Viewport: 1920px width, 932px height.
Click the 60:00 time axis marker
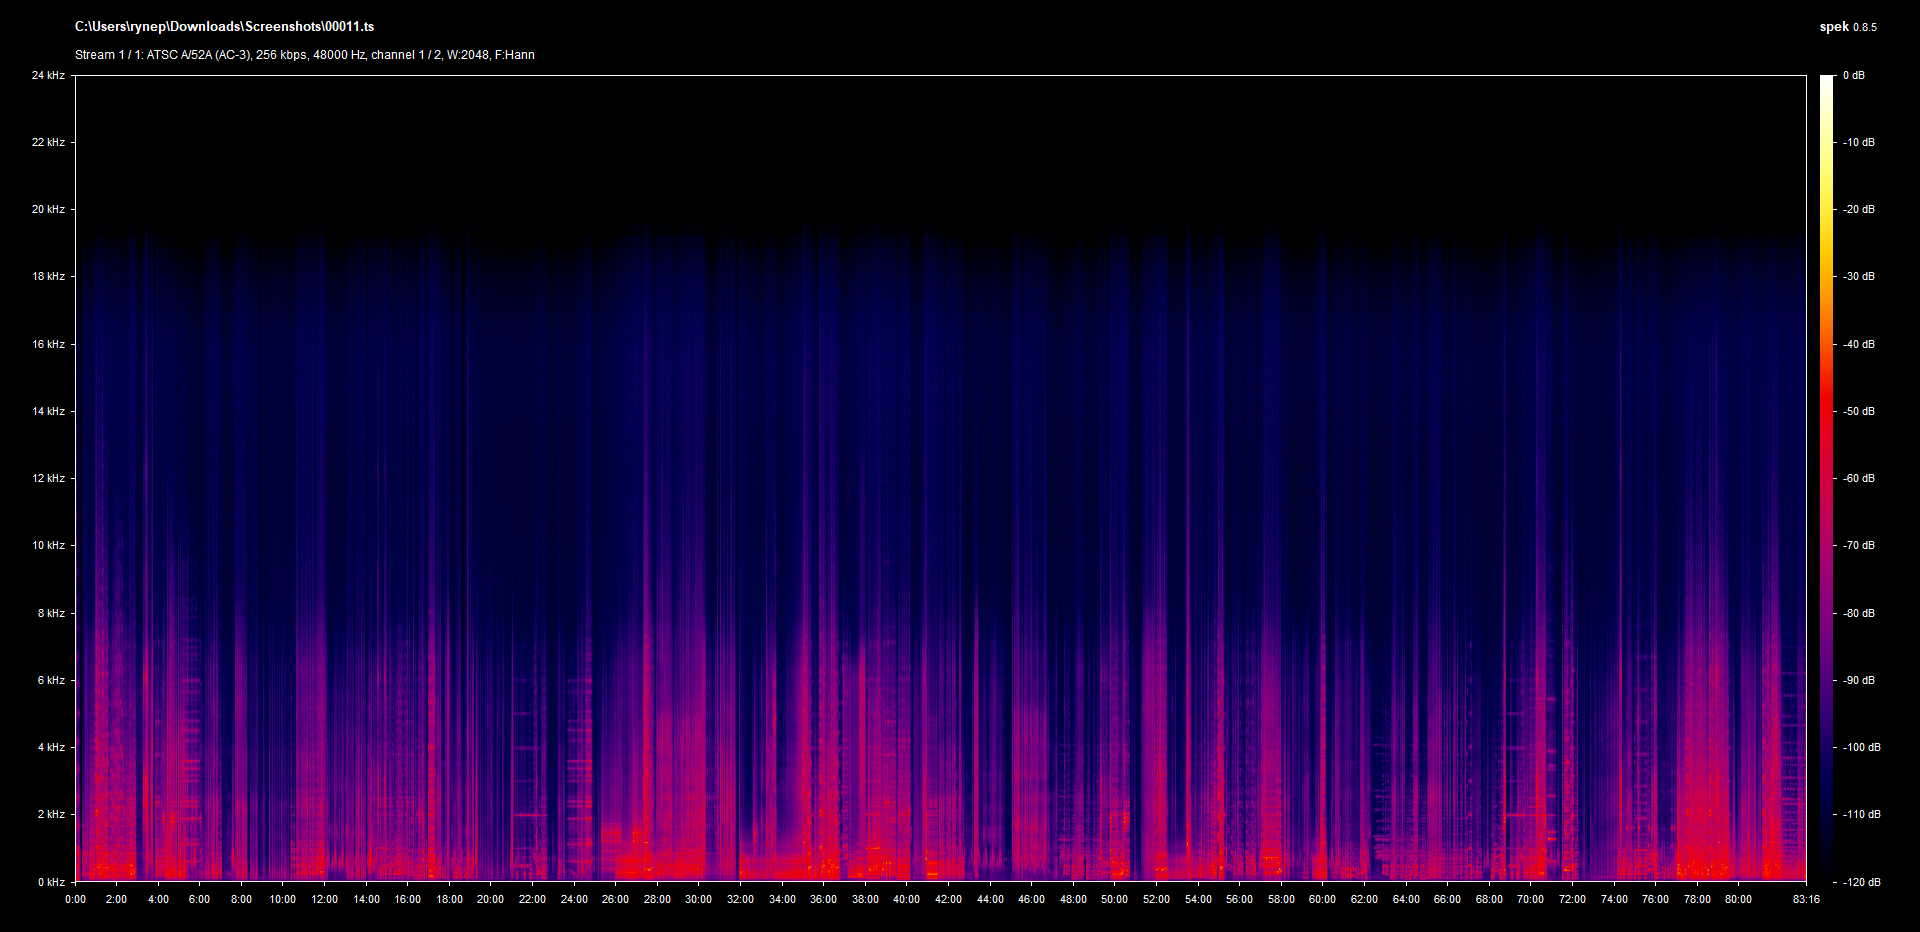[x=1322, y=900]
